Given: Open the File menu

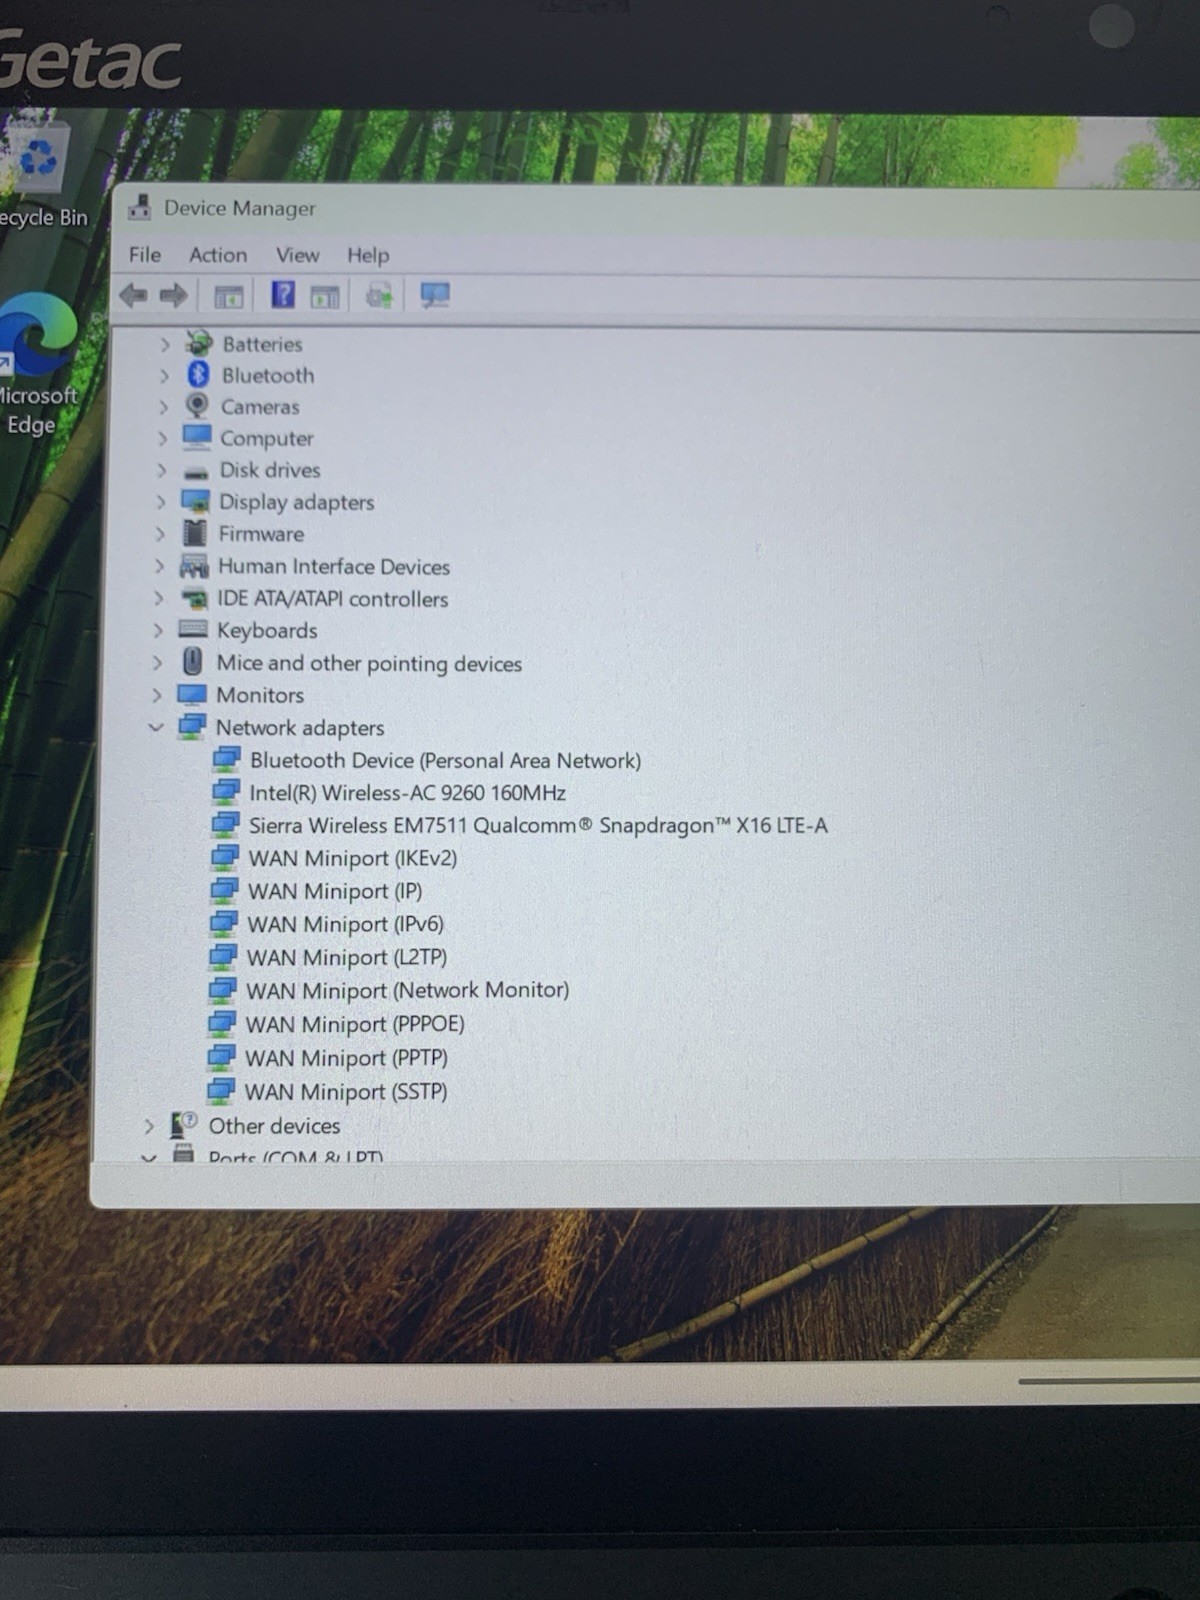Looking at the screenshot, I should (x=145, y=254).
